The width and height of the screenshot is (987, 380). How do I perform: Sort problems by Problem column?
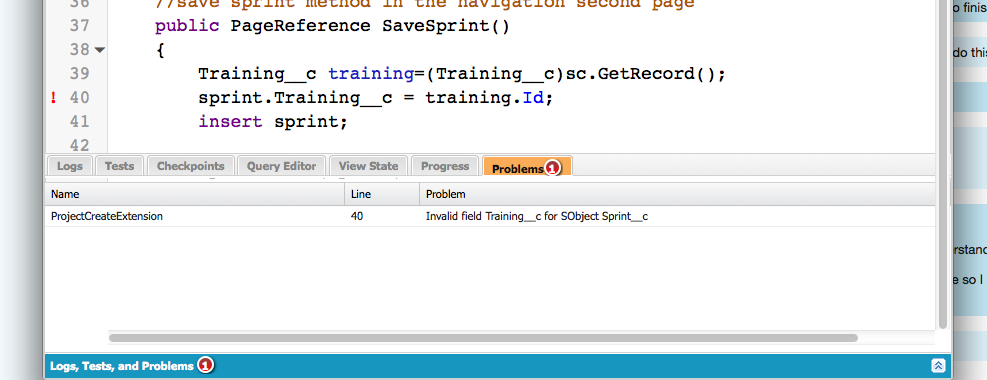pos(677,194)
